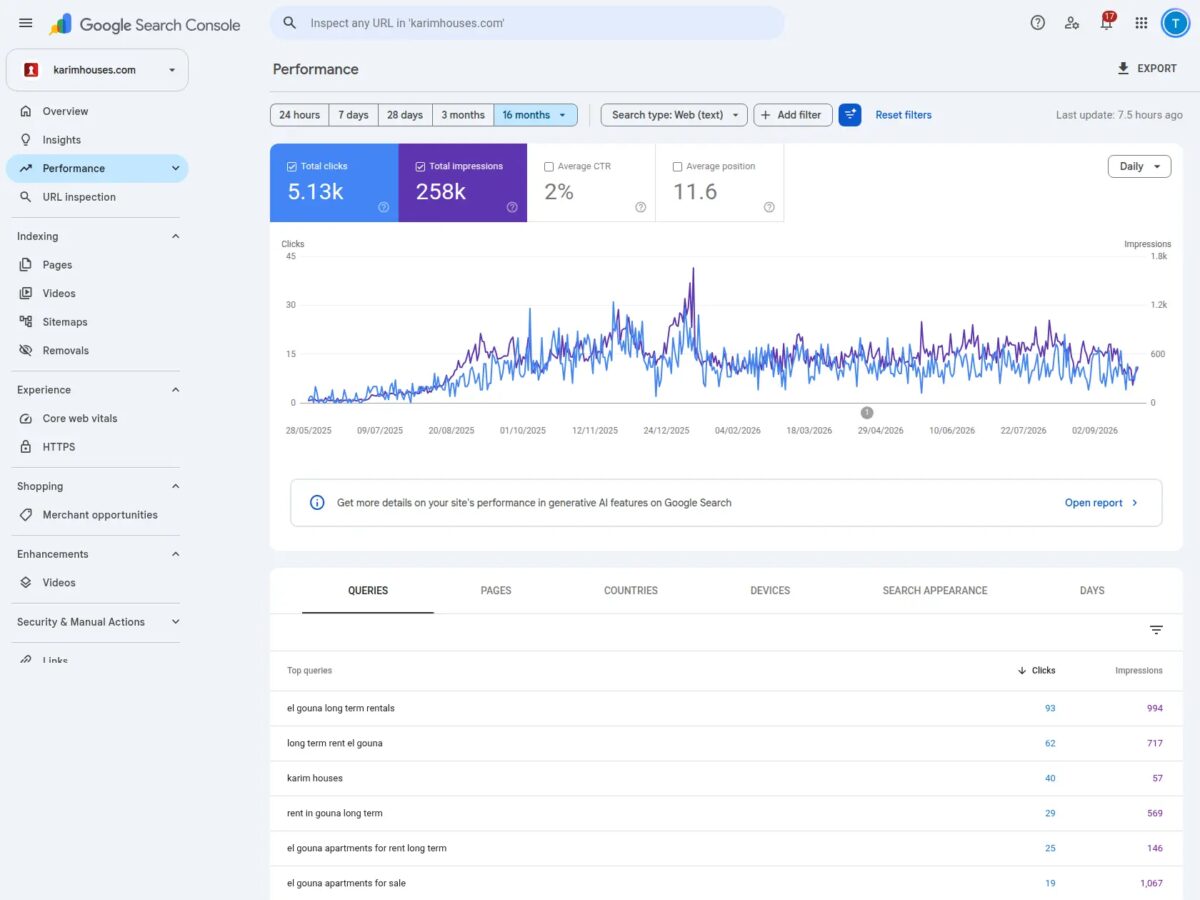Open the Google apps grid
The width and height of the screenshot is (1200, 900).
pyautogui.click(x=1141, y=23)
